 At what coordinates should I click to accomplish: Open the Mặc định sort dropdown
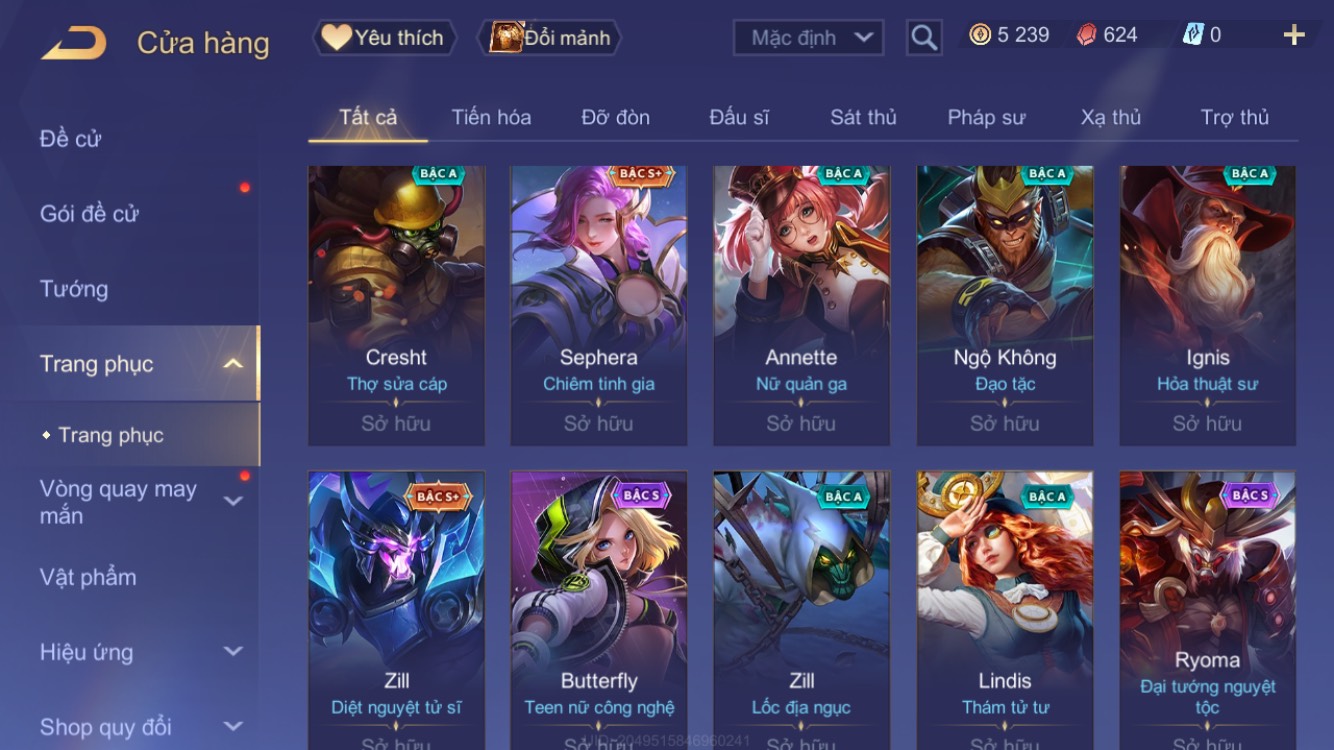click(x=809, y=38)
